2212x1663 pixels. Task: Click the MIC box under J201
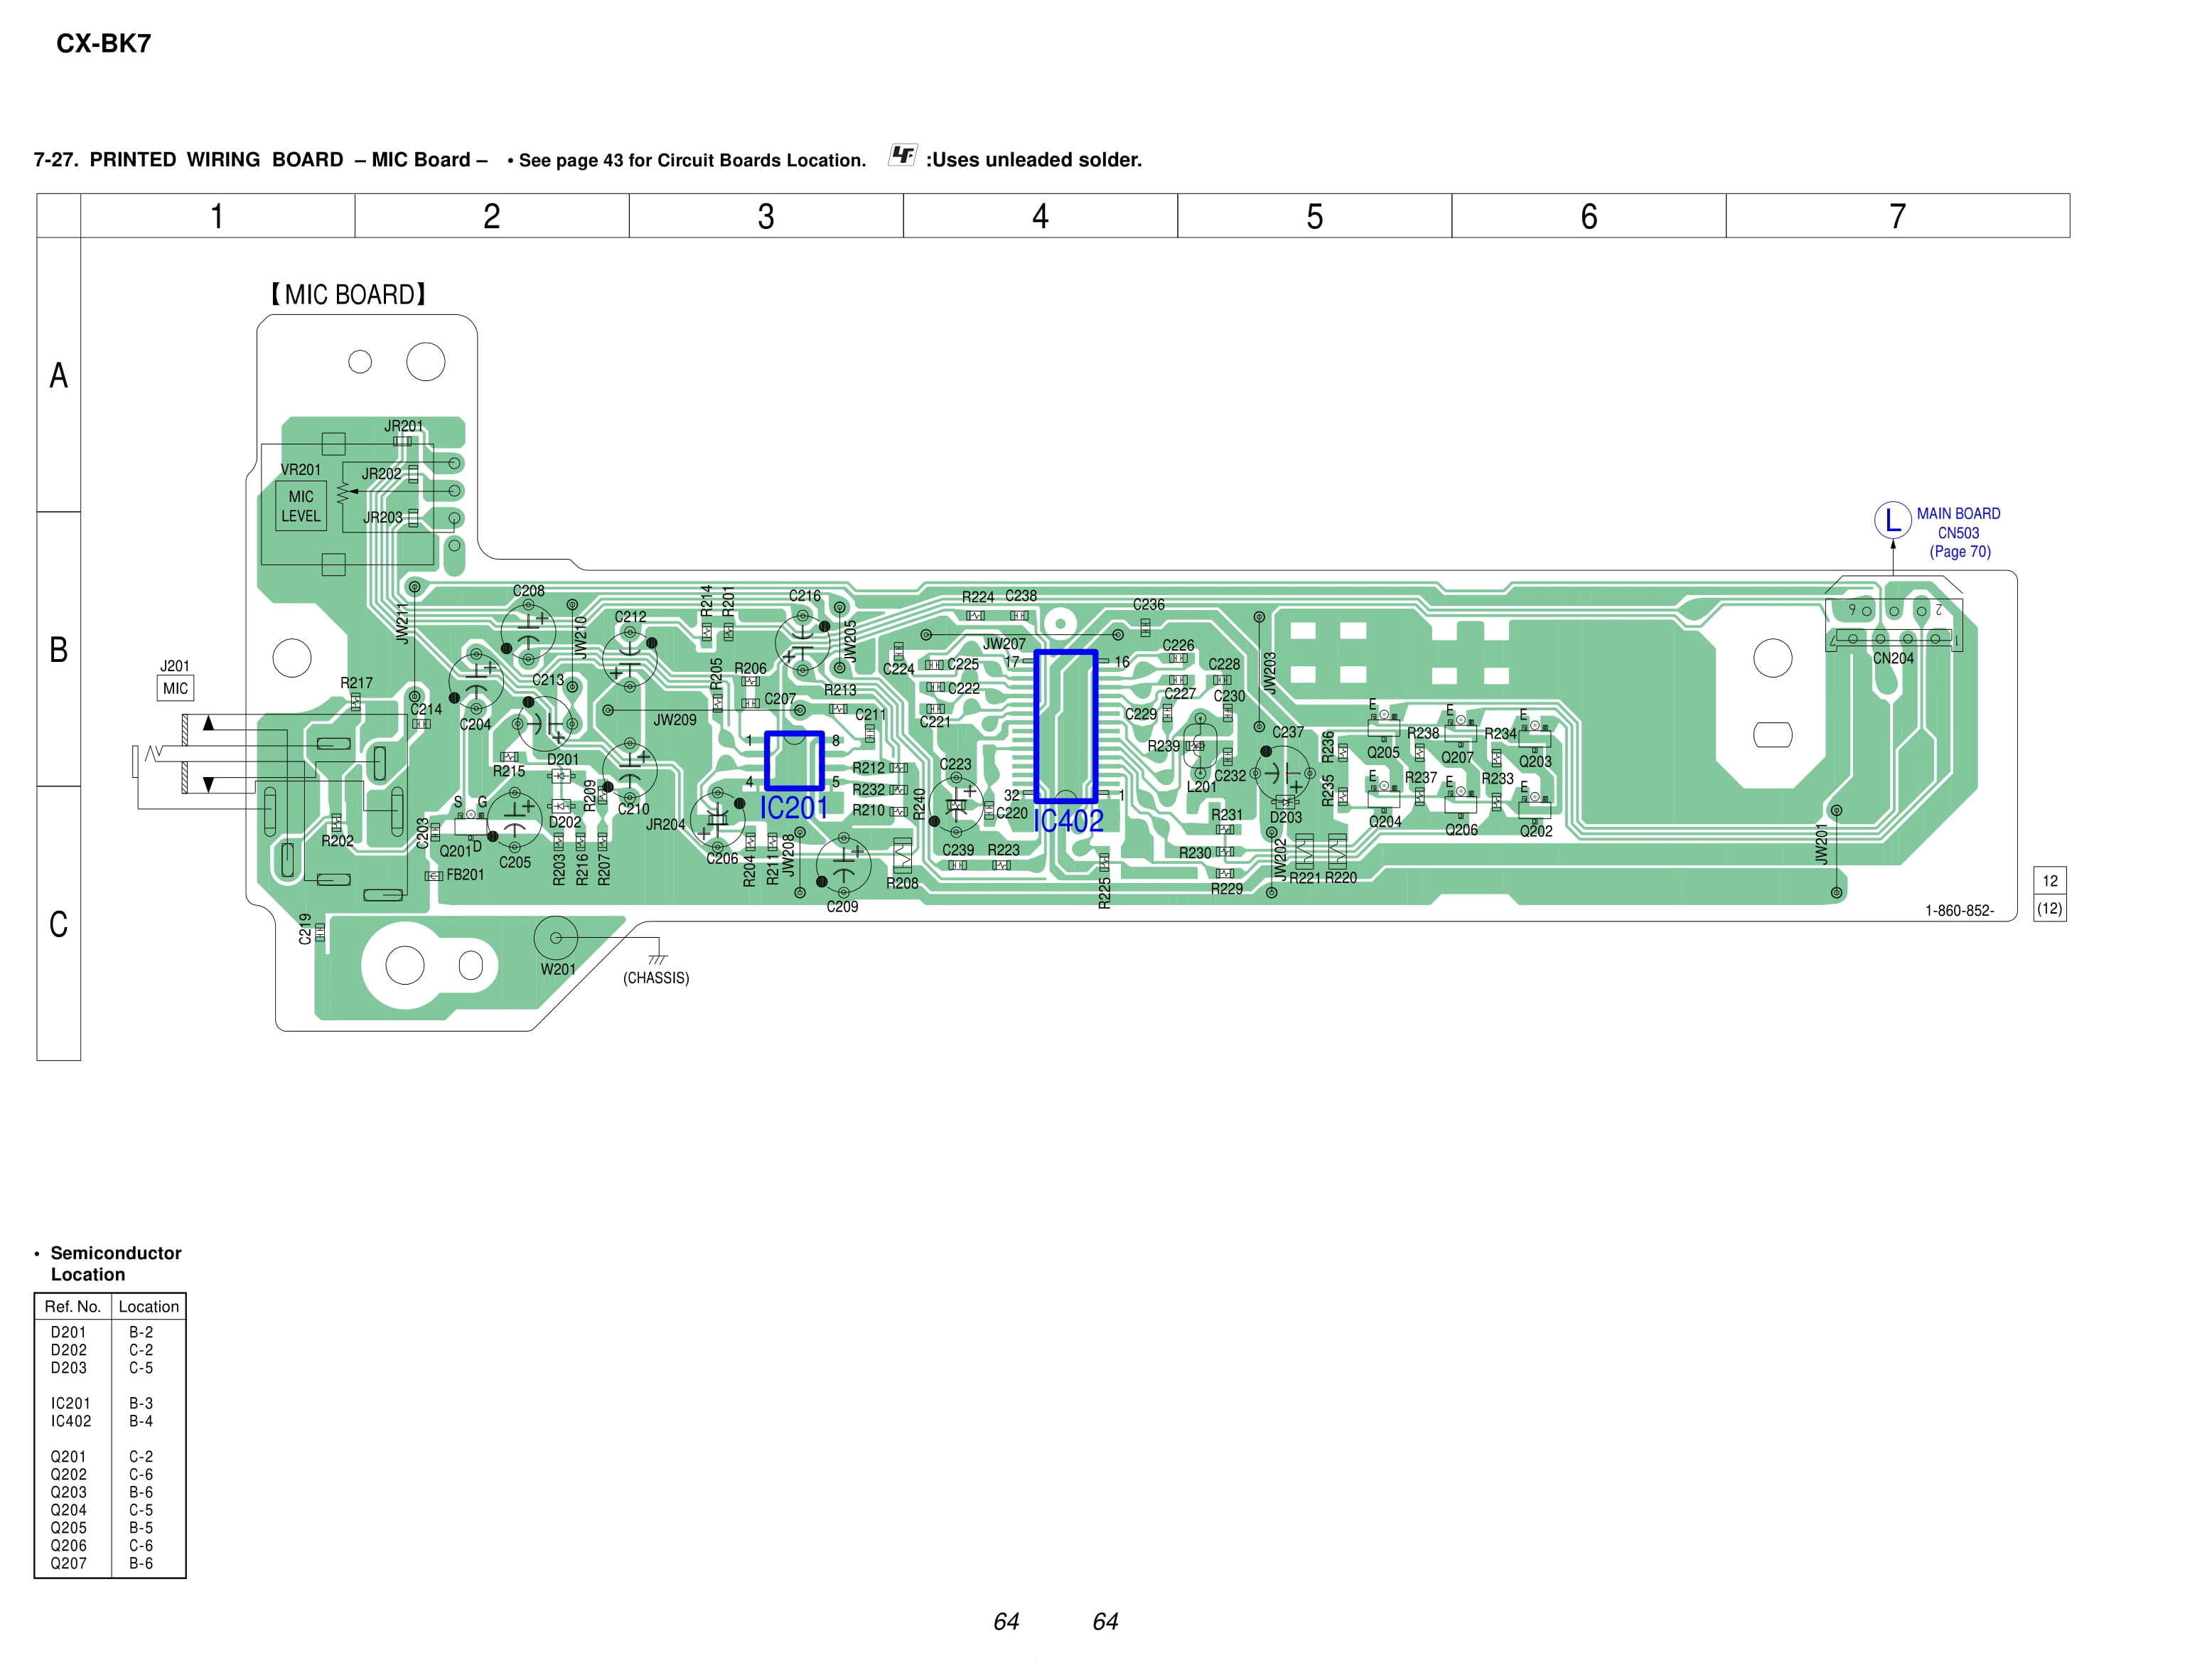pyautogui.click(x=175, y=688)
